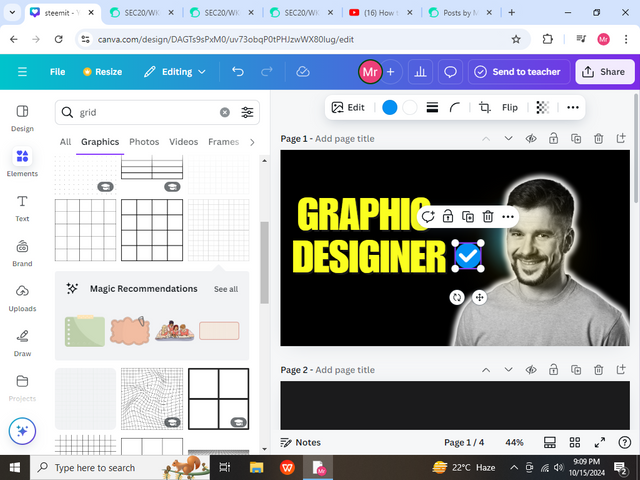Image resolution: width=640 pixels, height=480 pixels.
Task: Open the comments bubble icon
Action: click(450, 72)
